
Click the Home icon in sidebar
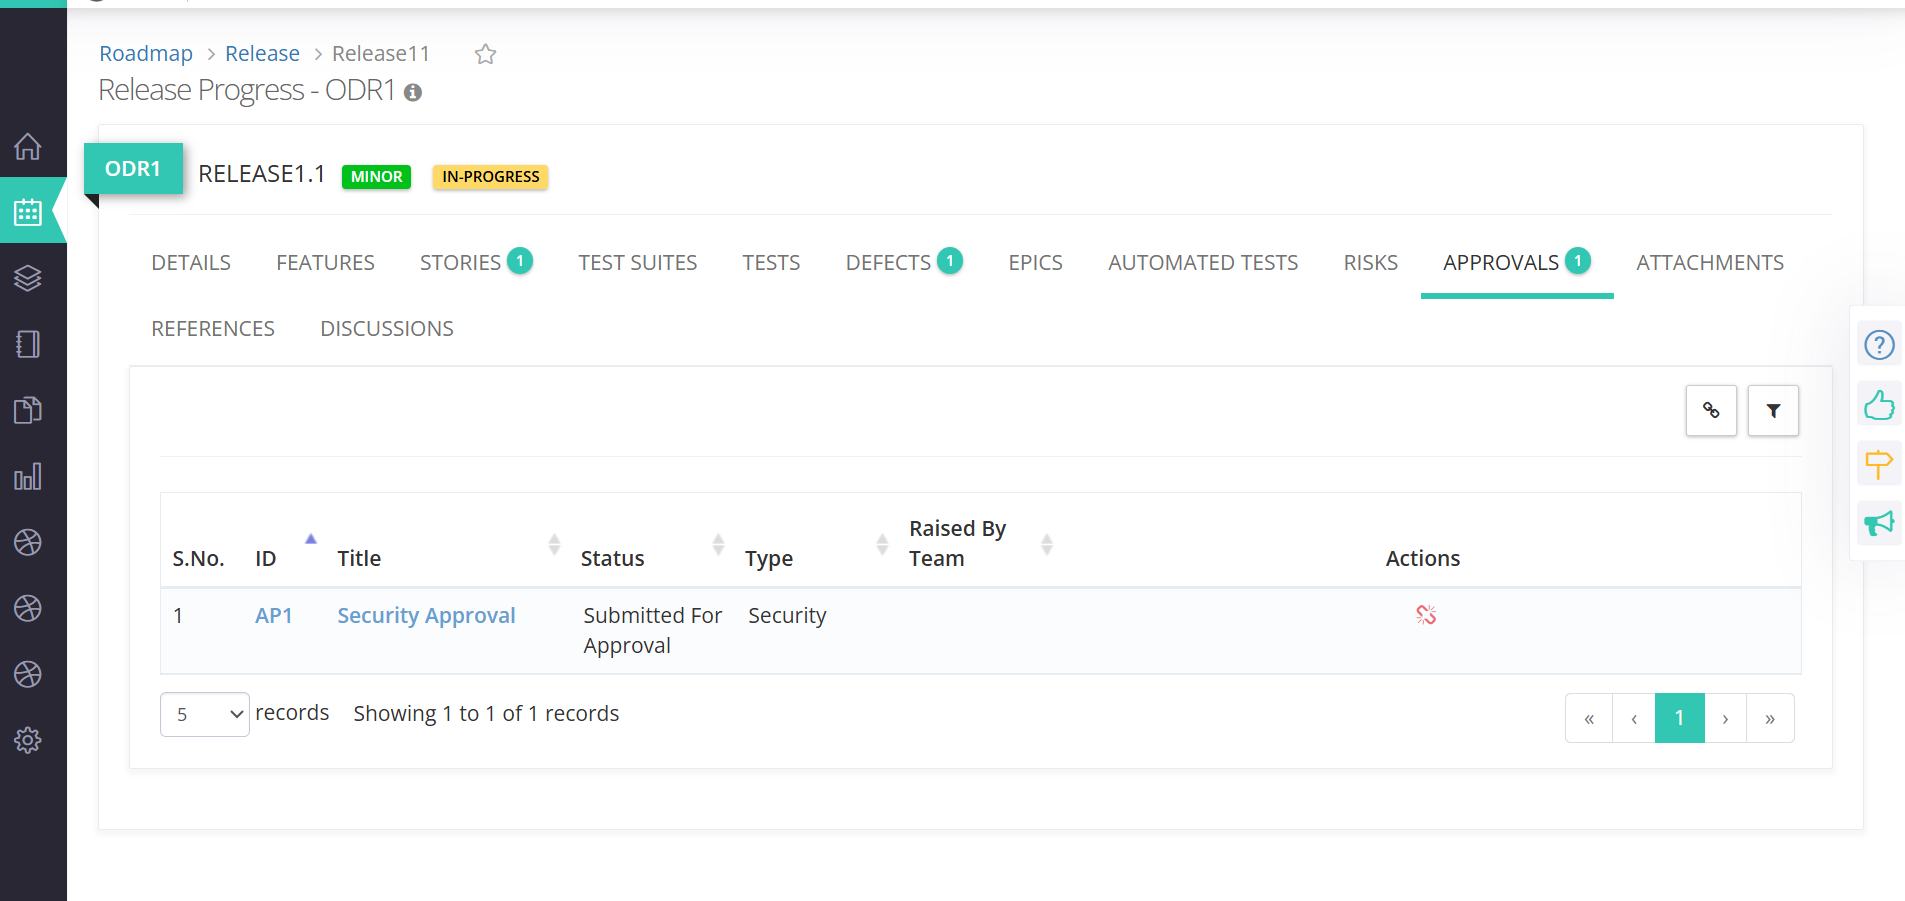click(x=28, y=147)
